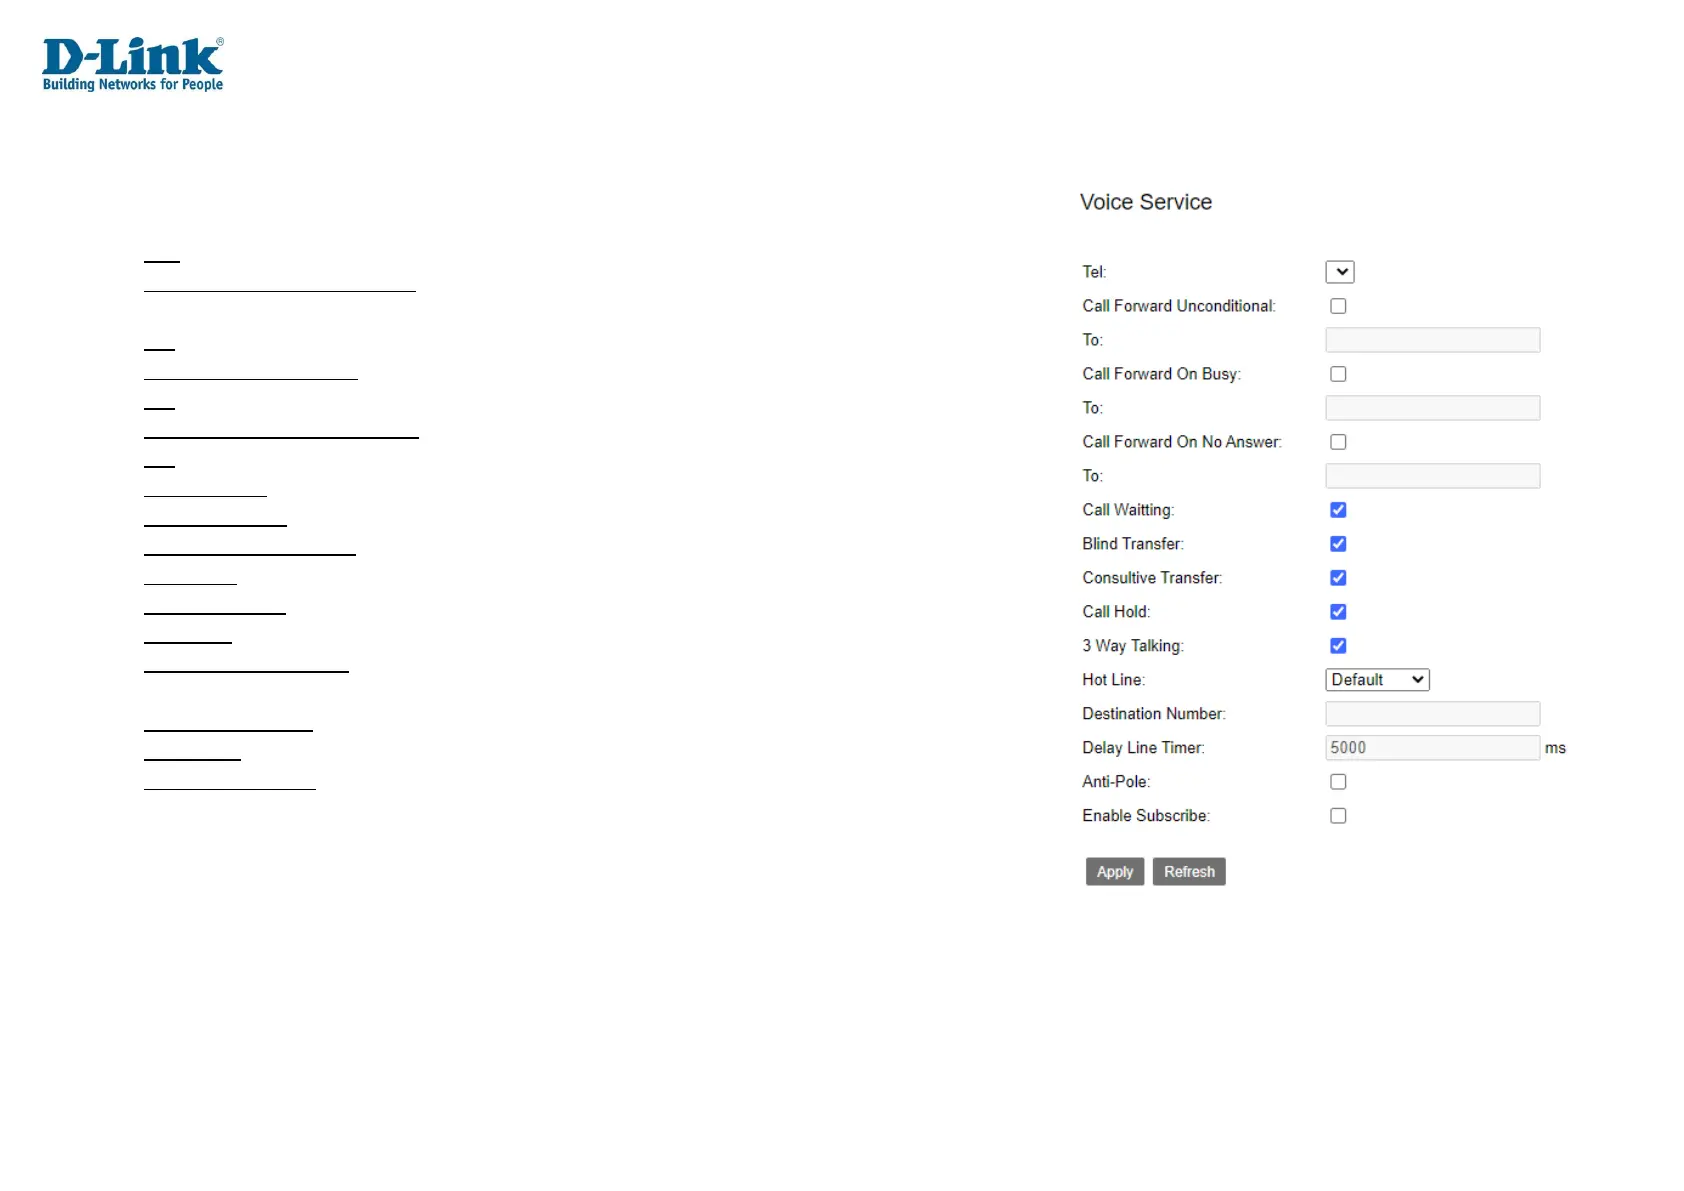The height and width of the screenshot is (1191, 1684).
Task: Uncheck the Consultive Transfer checkbox
Action: click(x=1338, y=578)
